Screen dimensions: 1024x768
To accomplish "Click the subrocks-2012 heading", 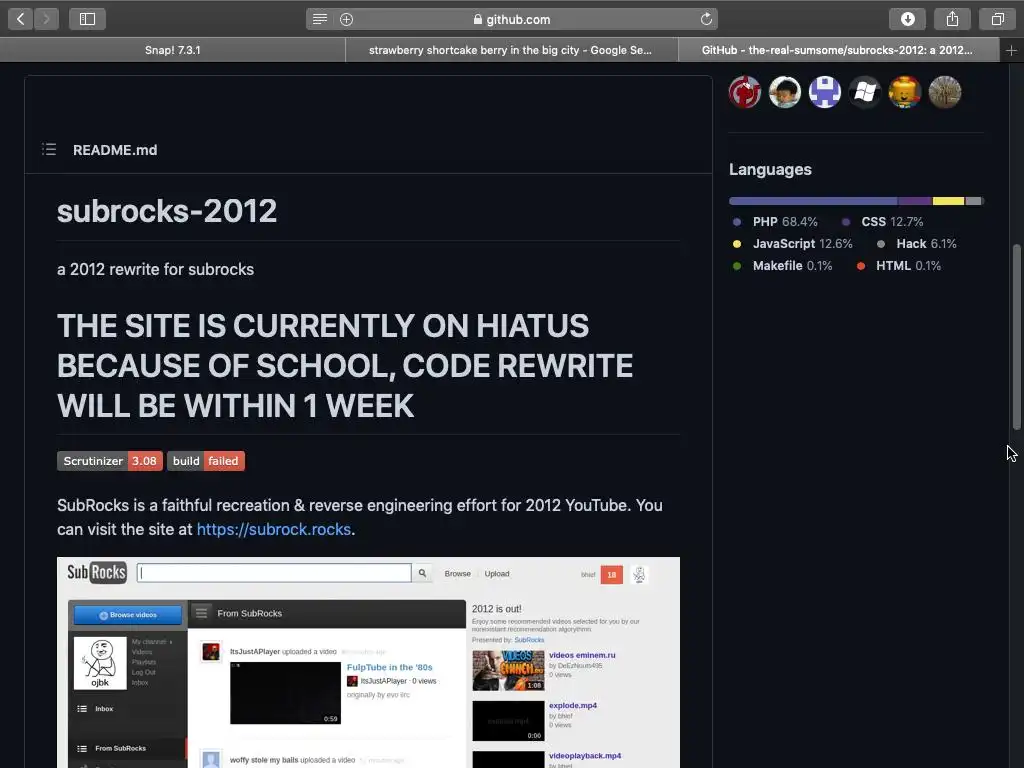I will coord(167,211).
